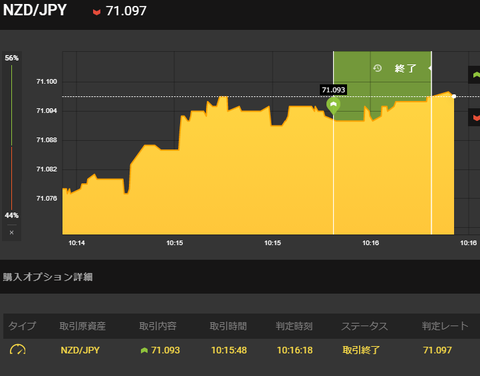
Task: Click the 71.097 judgment rate cell
Action: [x=437, y=350]
